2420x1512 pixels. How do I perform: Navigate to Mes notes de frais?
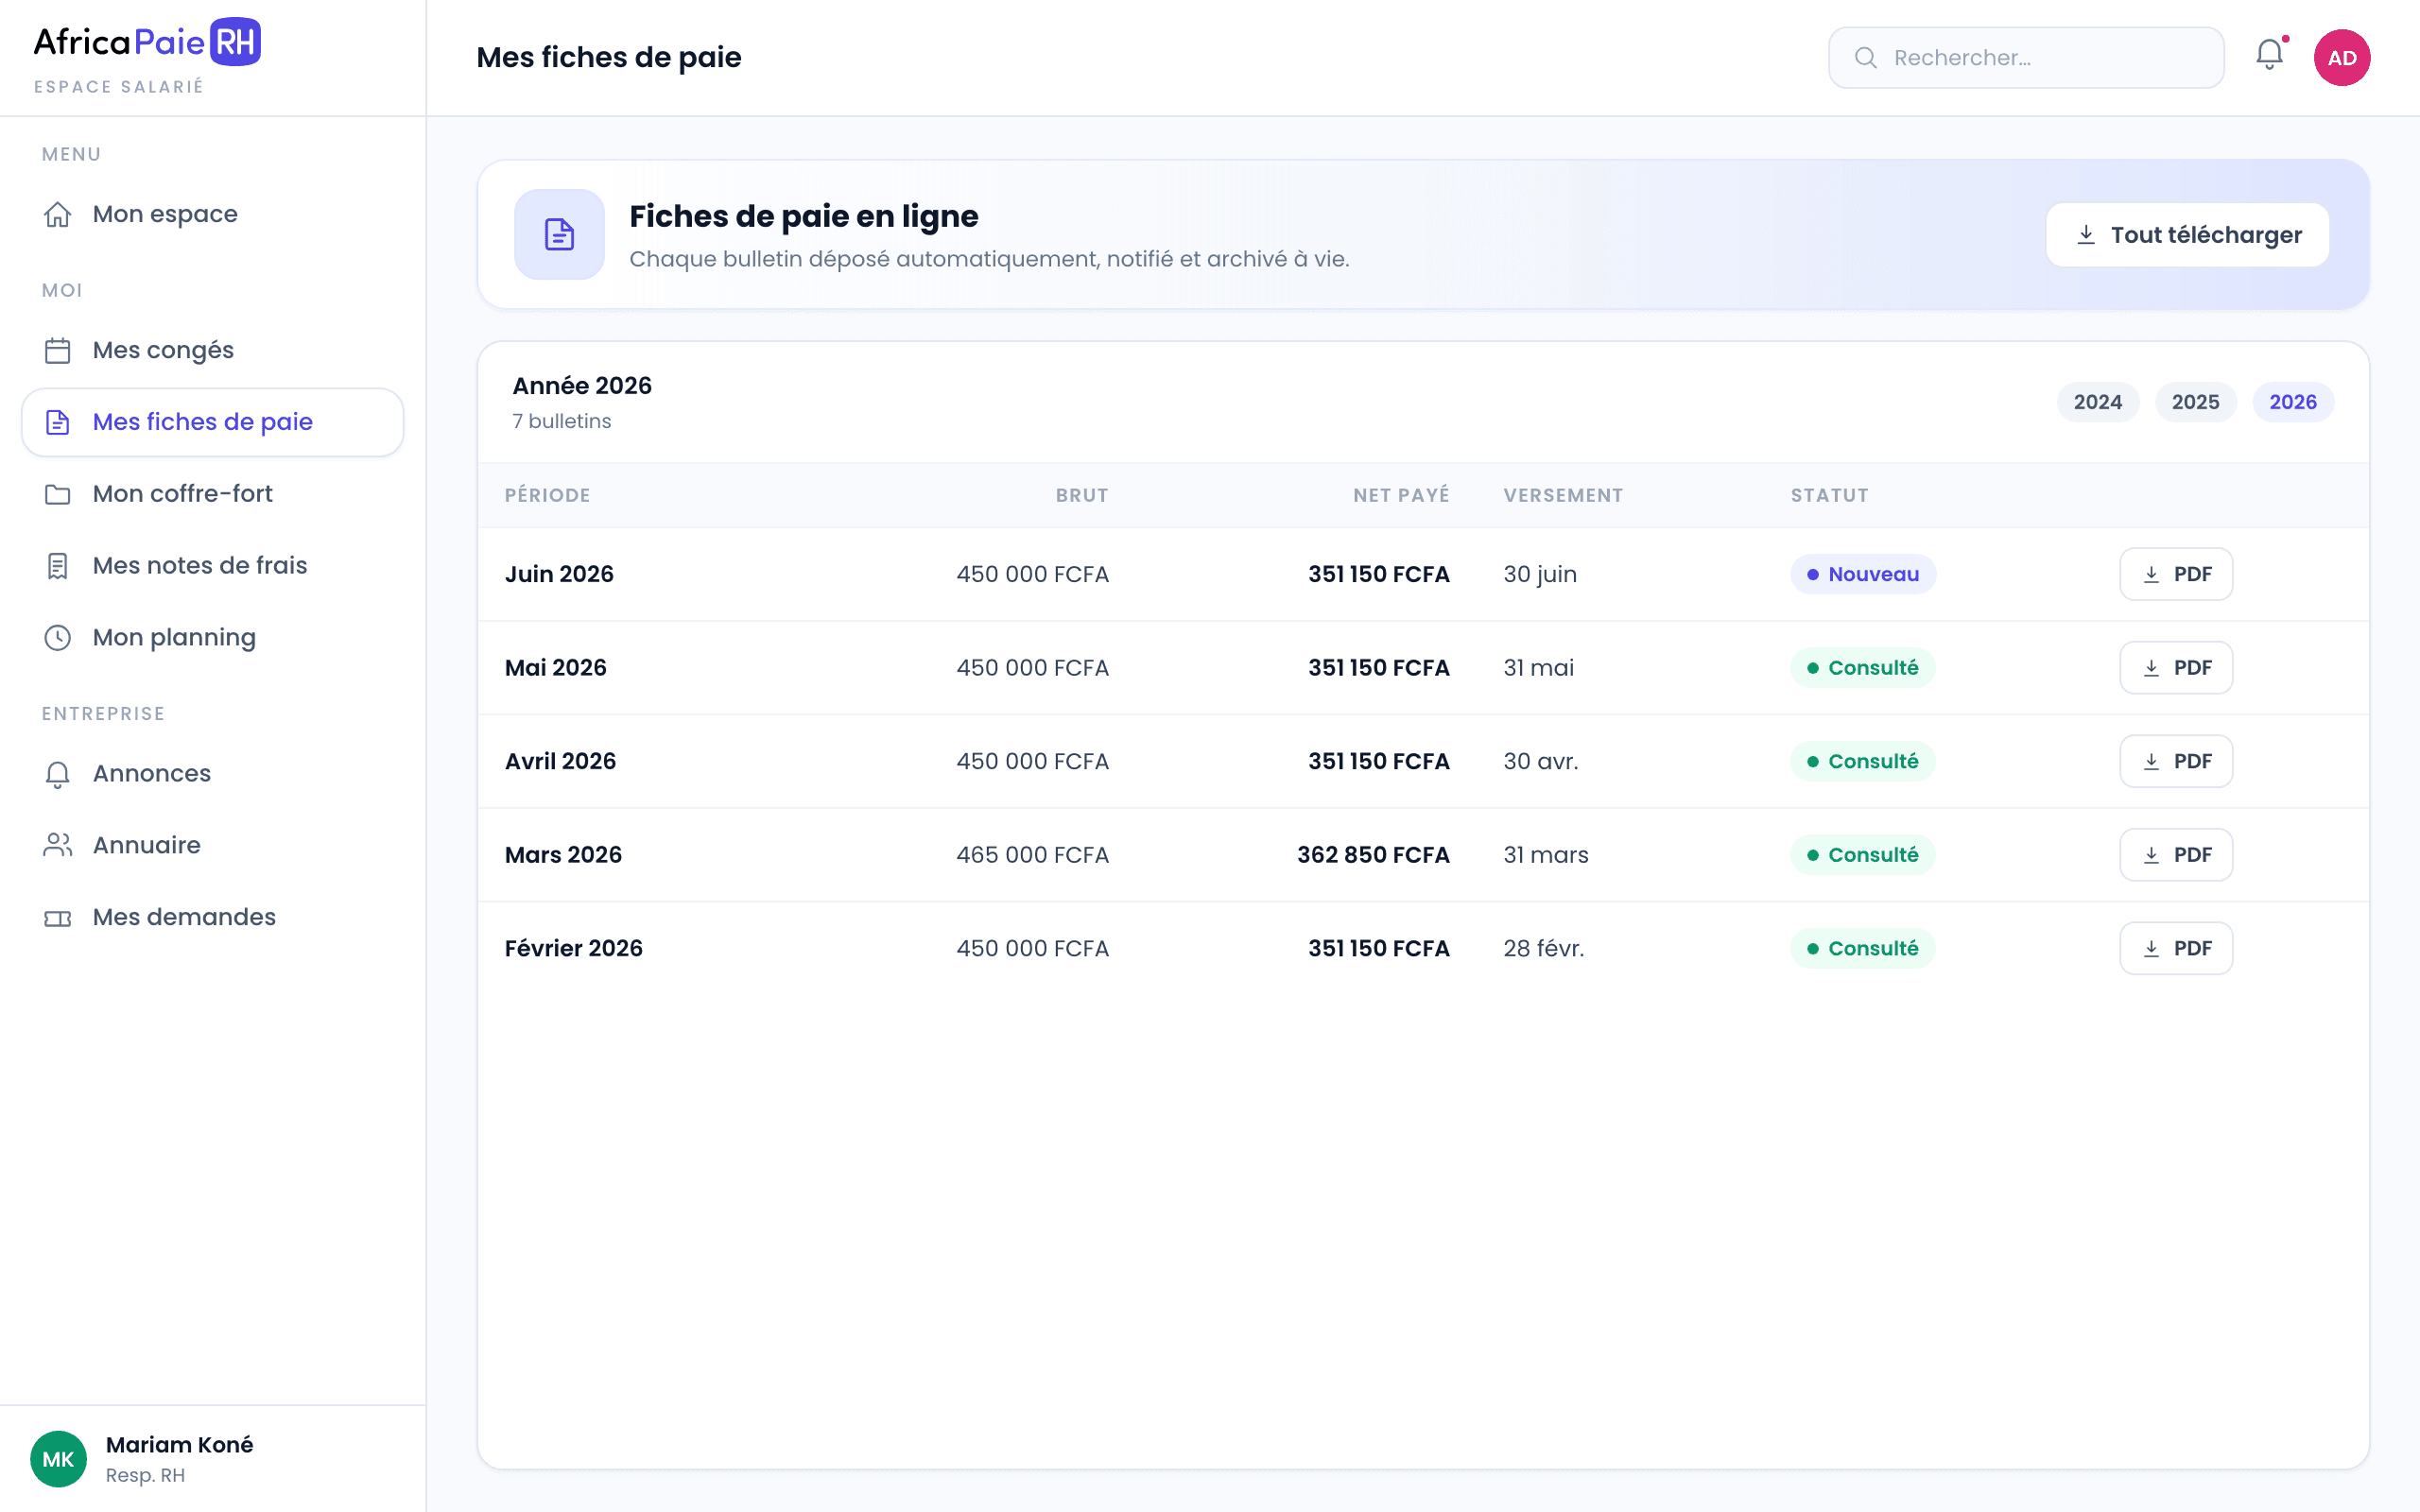pos(212,566)
